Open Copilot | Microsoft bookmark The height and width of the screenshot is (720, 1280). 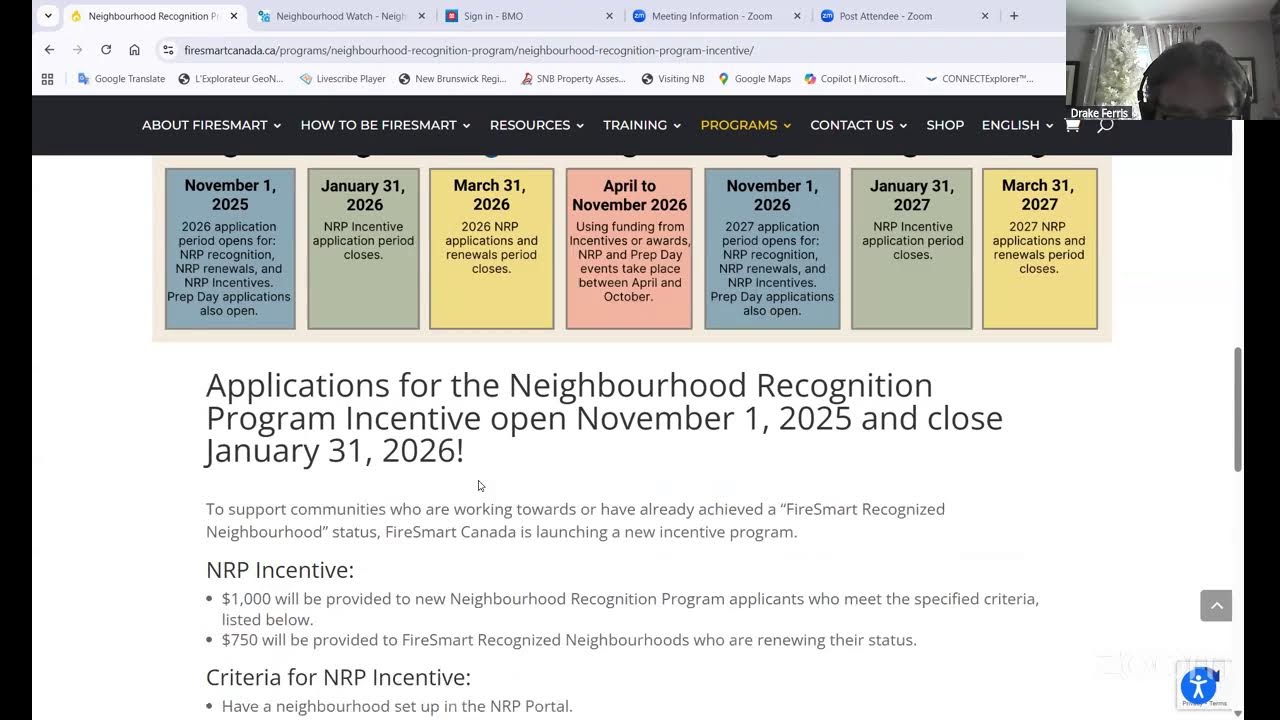coord(855,78)
